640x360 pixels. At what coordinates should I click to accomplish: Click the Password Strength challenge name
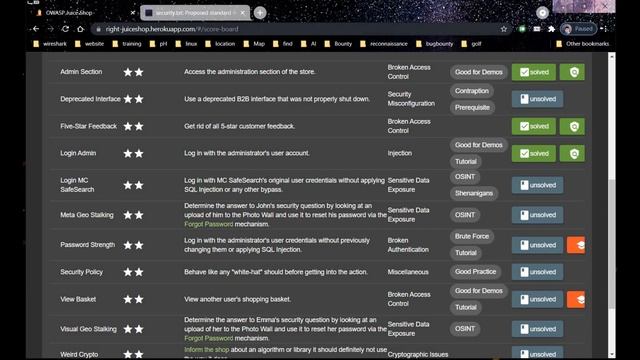click(x=87, y=245)
